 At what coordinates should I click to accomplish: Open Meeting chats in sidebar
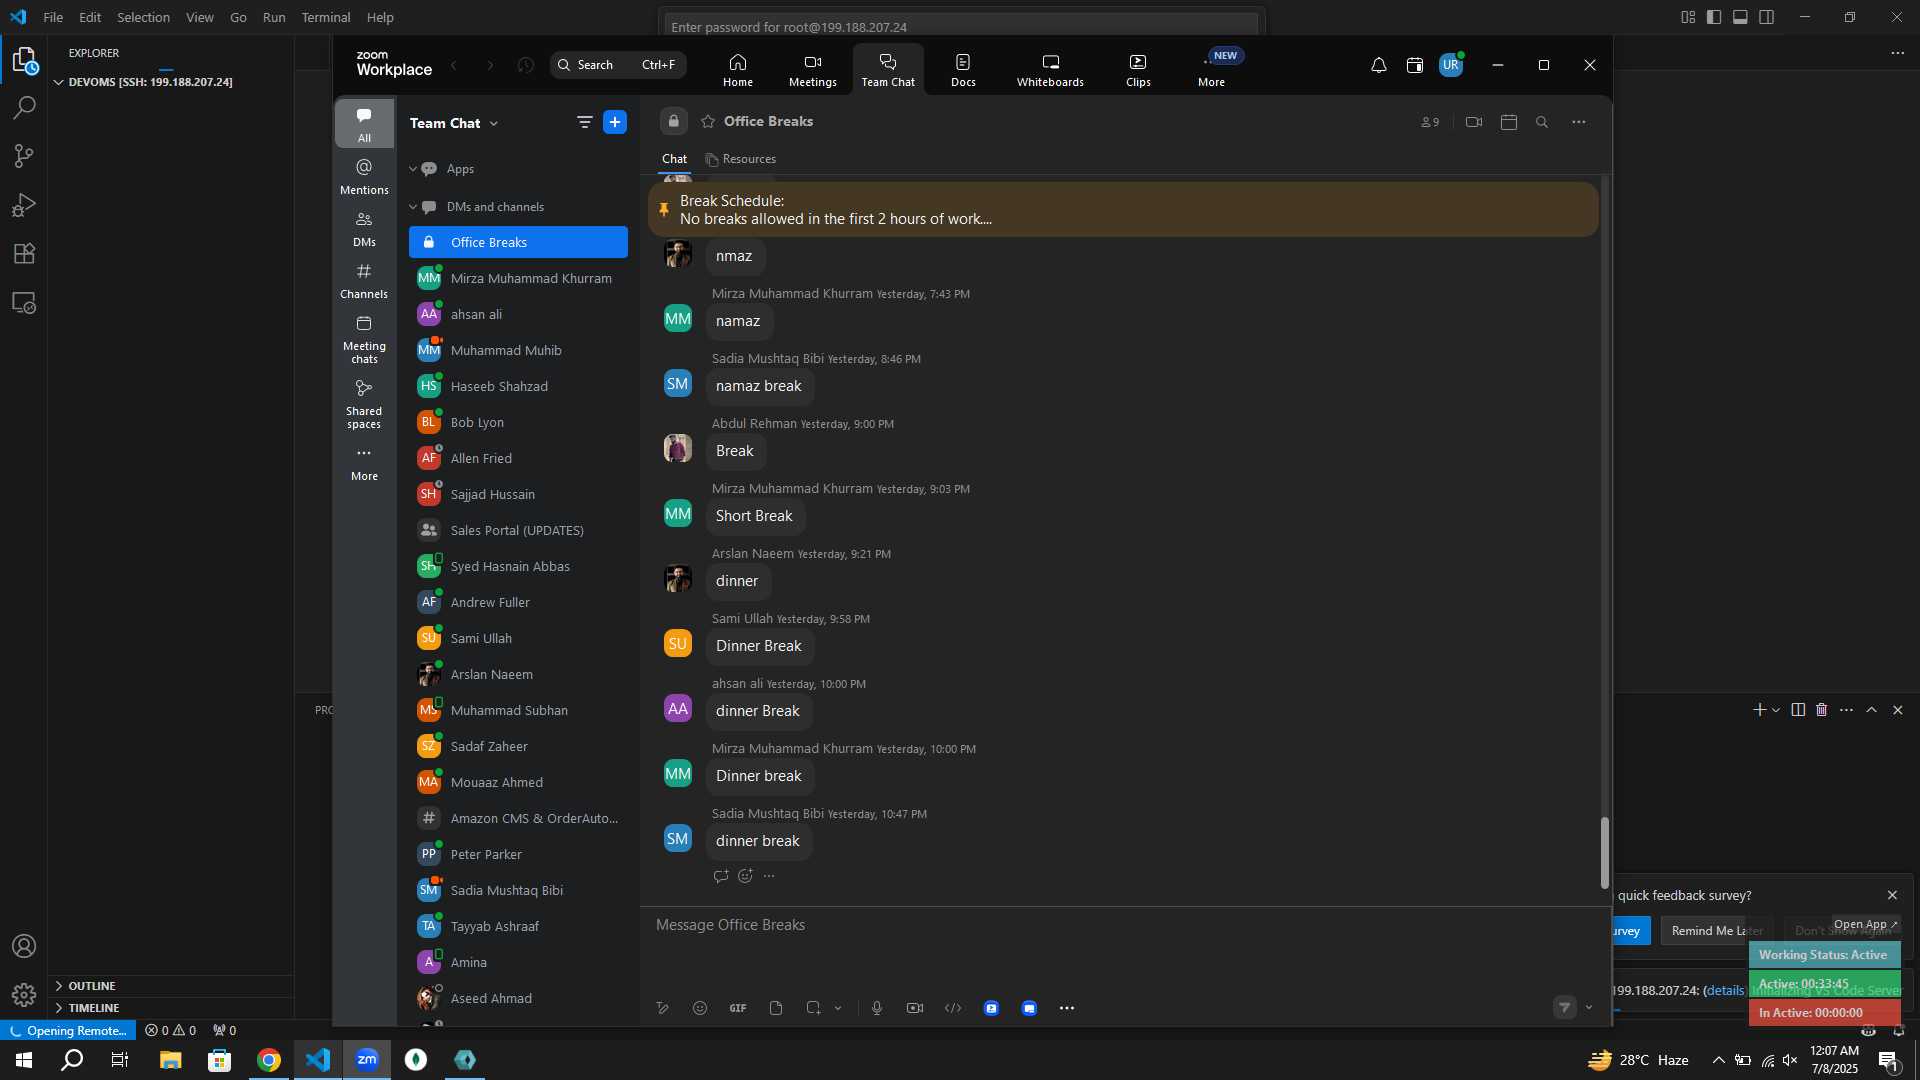[x=364, y=339]
